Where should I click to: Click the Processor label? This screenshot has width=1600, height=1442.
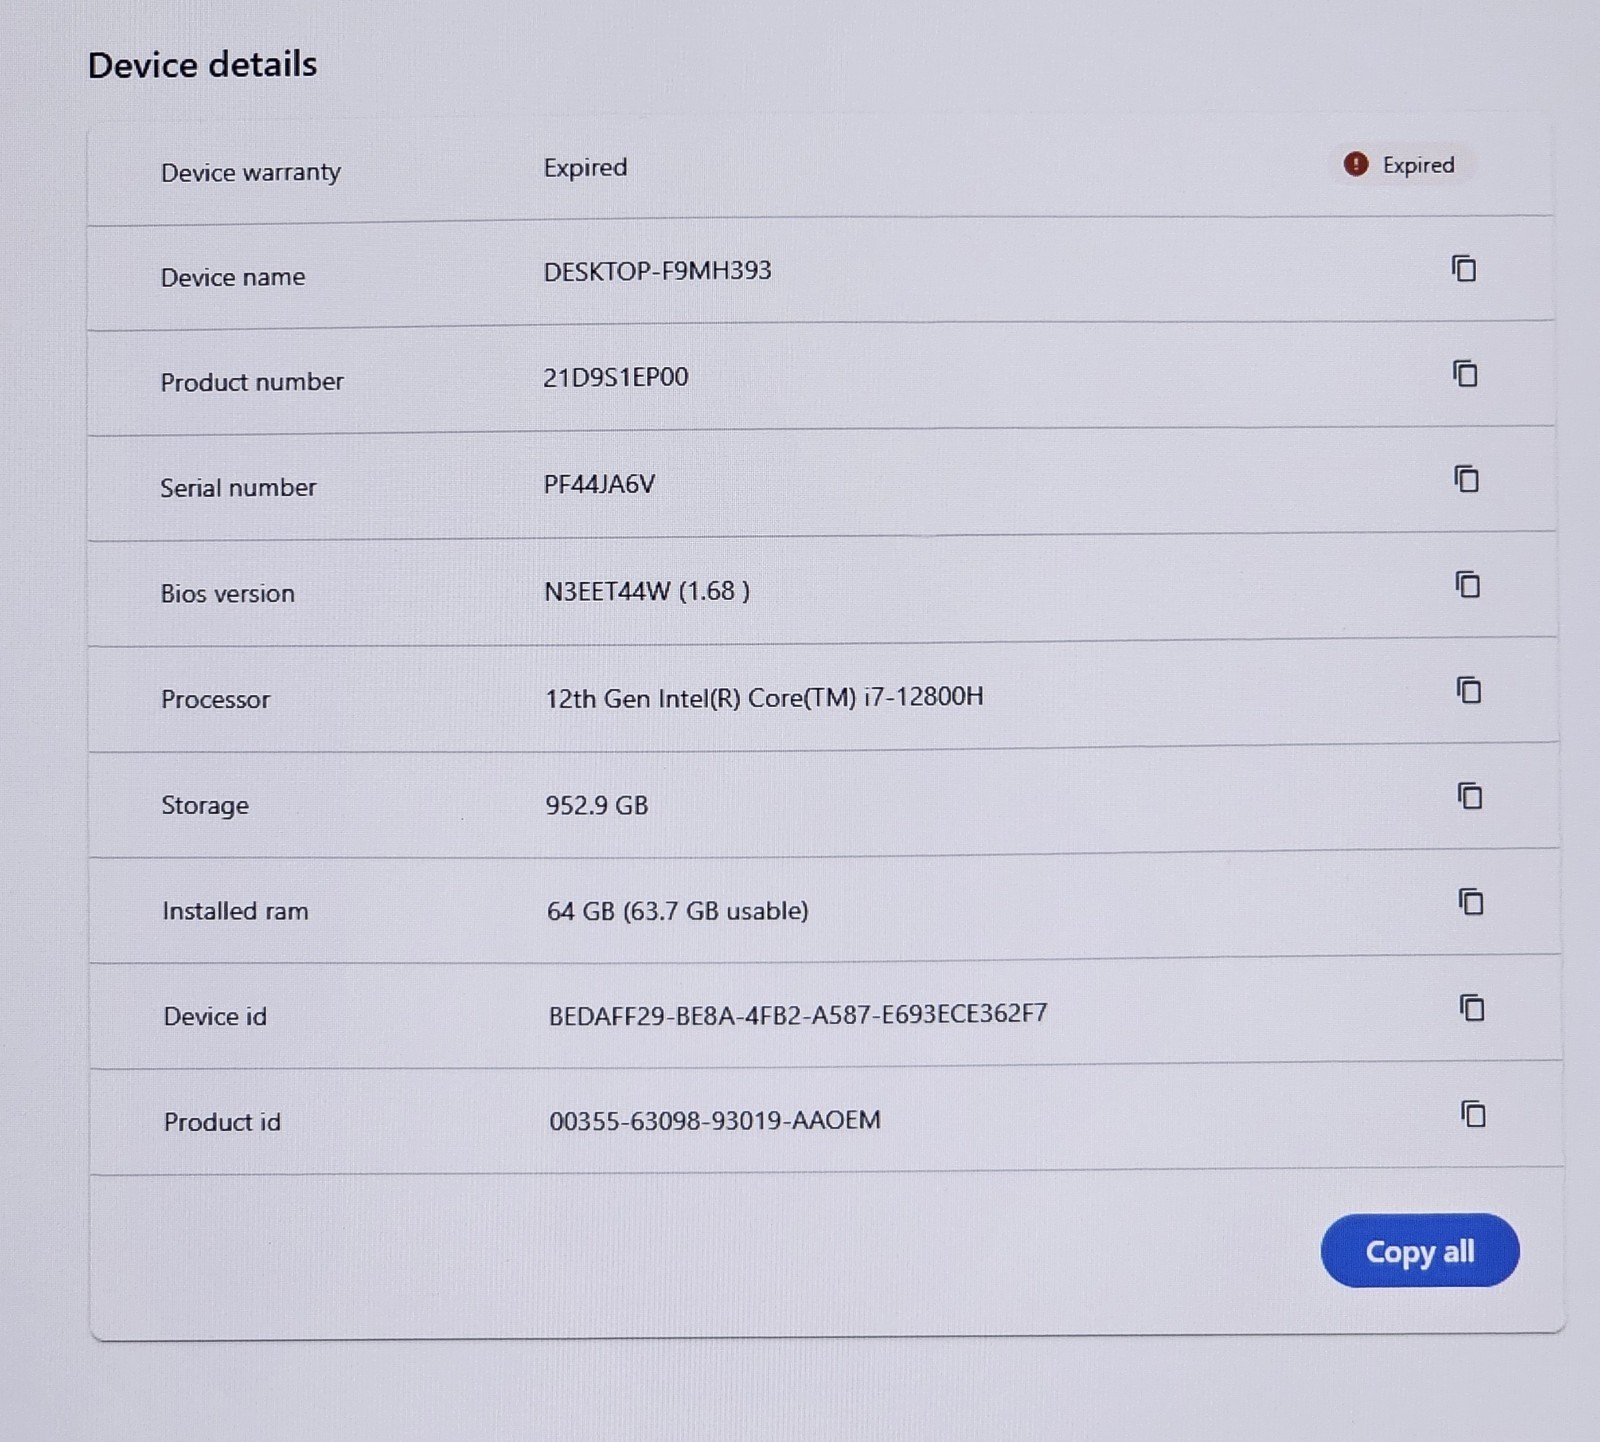click(x=215, y=699)
